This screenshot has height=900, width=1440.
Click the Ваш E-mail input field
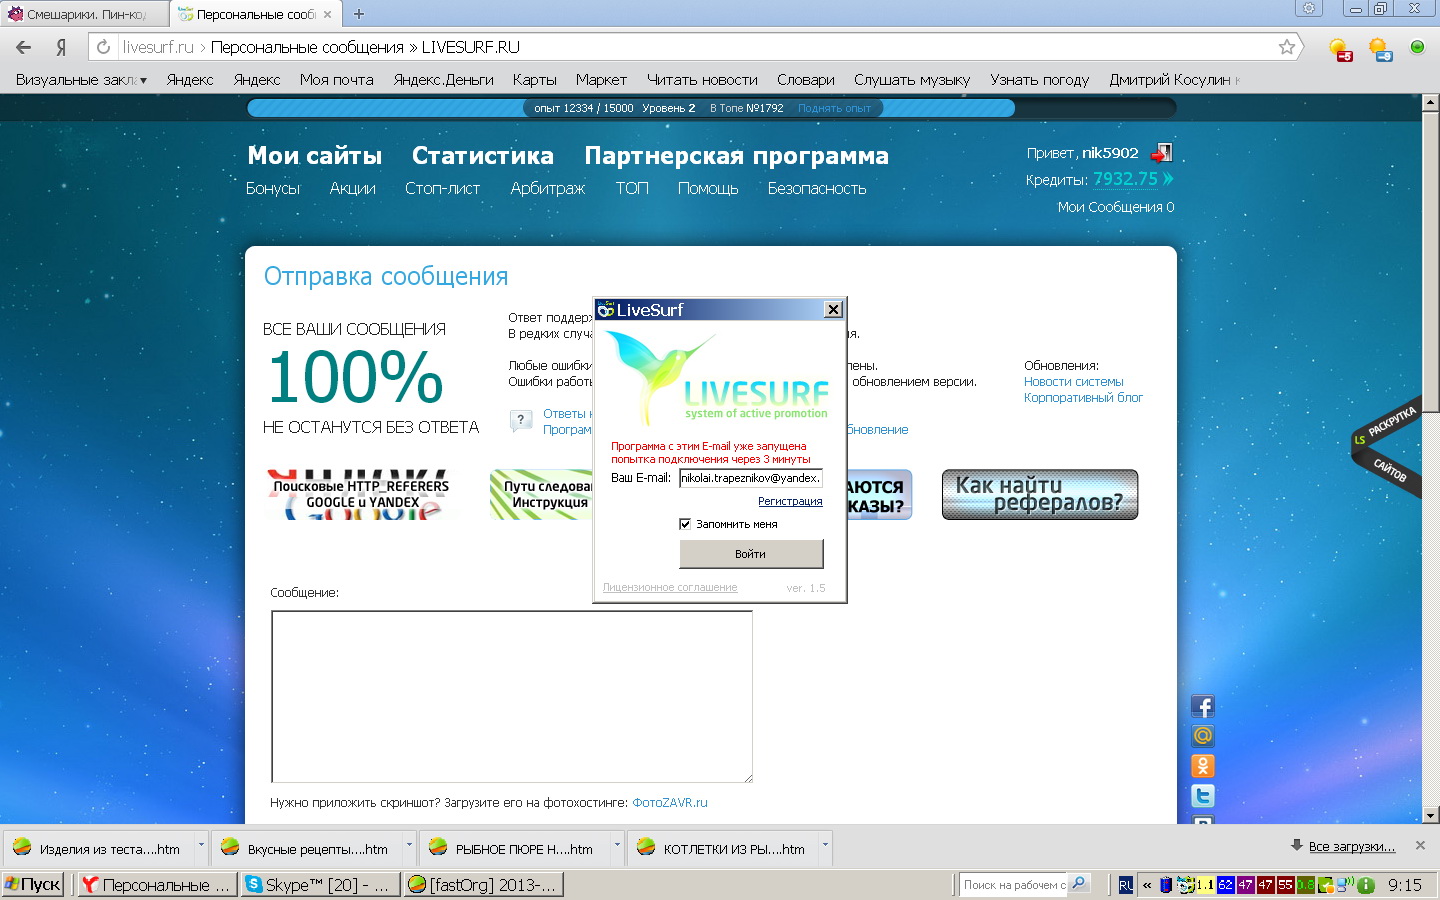[x=751, y=478]
